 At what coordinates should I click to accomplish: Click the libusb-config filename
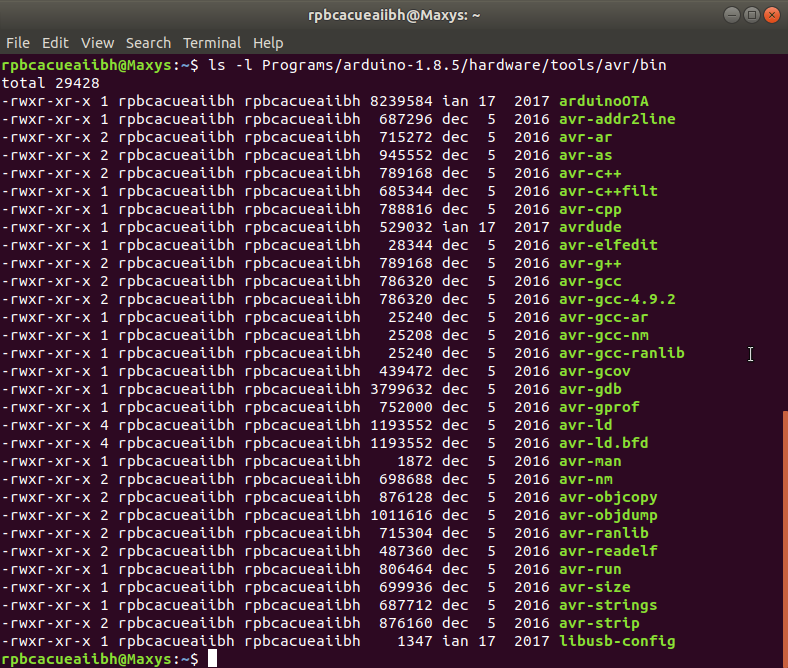(x=617, y=641)
